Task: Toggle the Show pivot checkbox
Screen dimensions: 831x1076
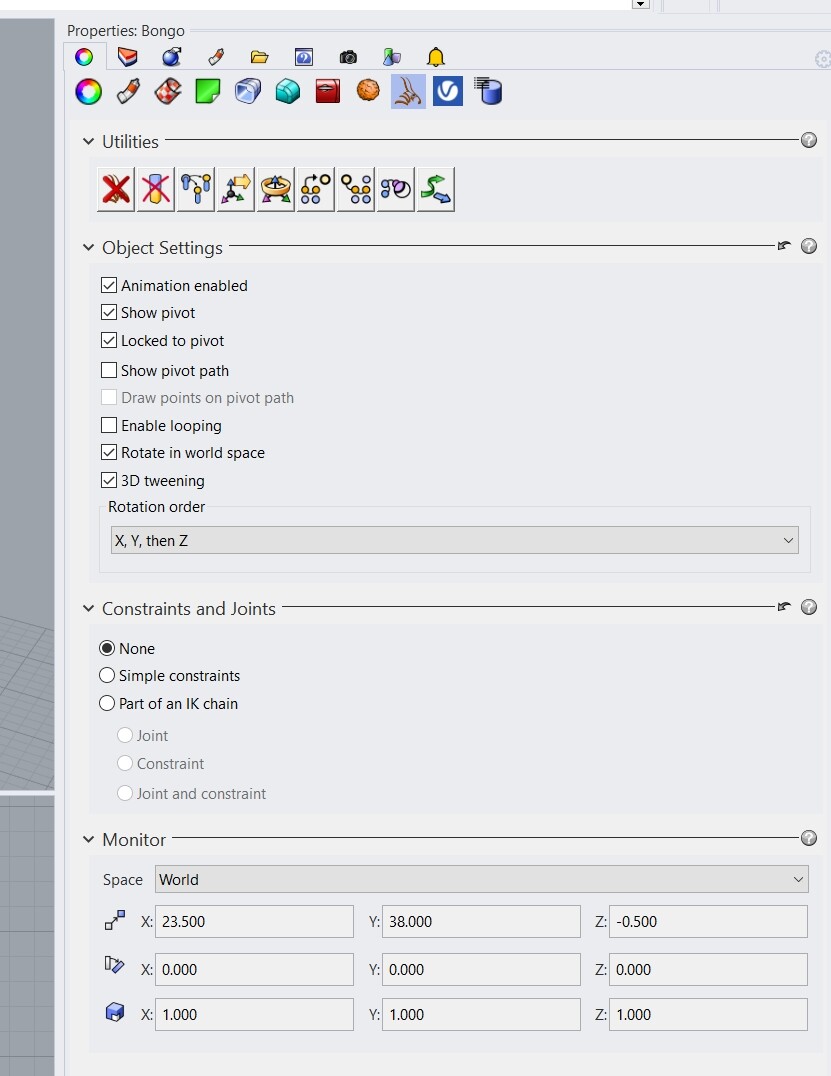Action: [x=108, y=312]
